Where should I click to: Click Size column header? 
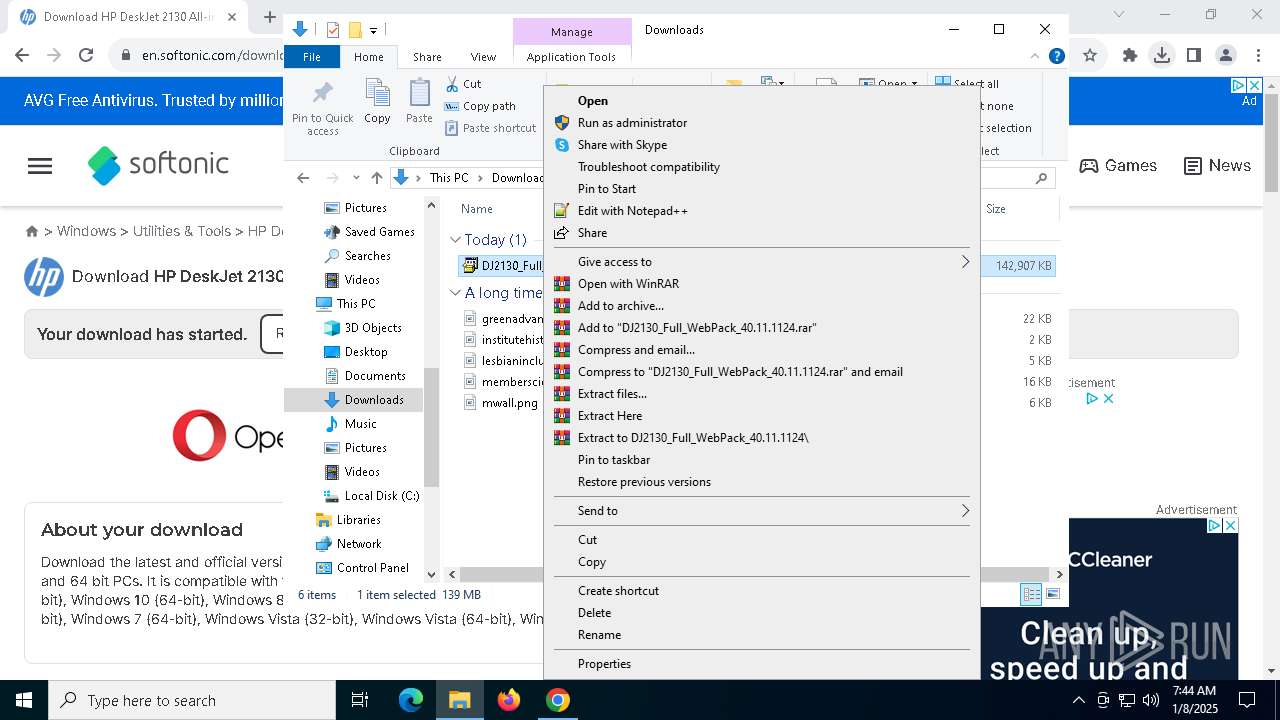(996, 209)
